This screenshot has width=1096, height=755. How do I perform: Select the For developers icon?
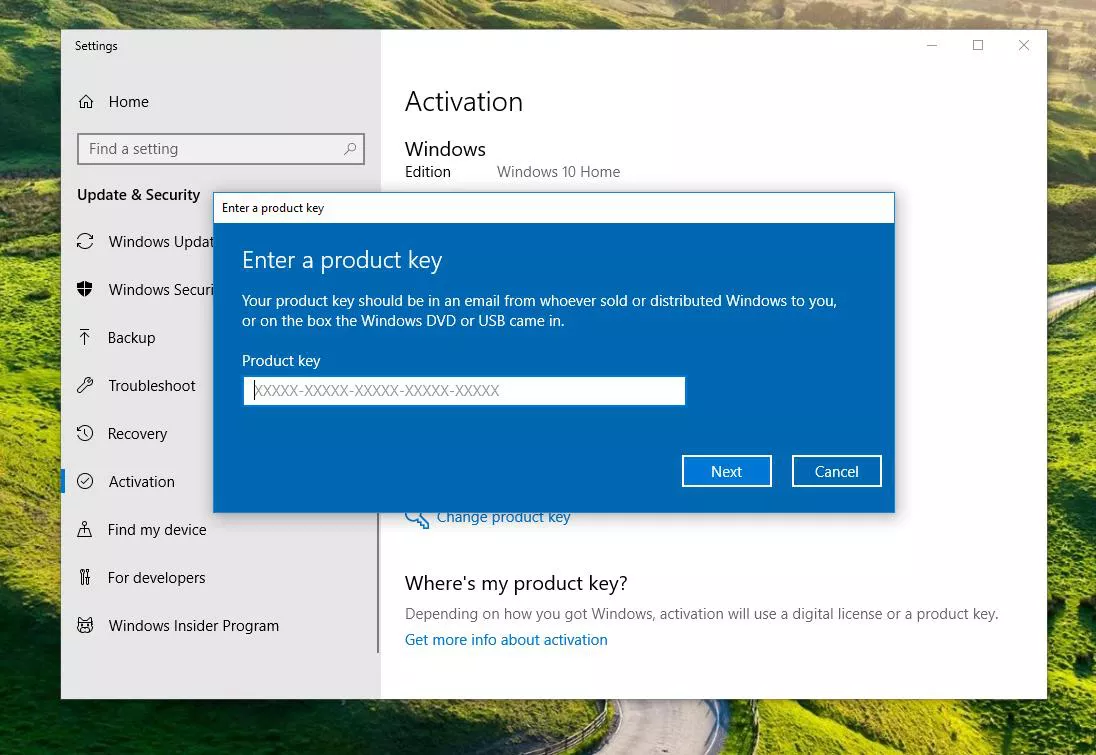pyautogui.click(x=87, y=577)
